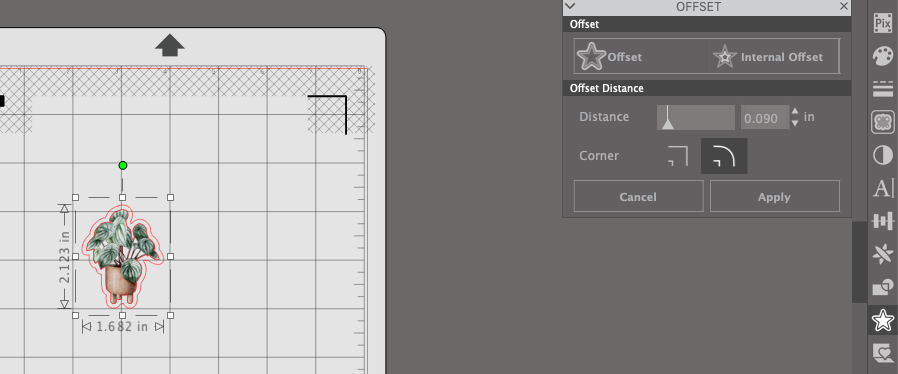The height and width of the screenshot is (374, 898).
Task: Open the Replicate panel icon
Action: point(883,254)
